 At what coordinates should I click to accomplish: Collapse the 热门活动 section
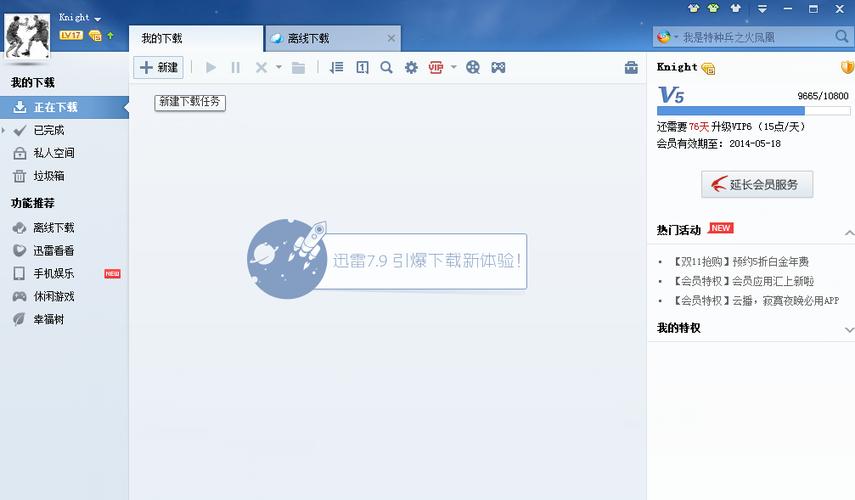click(x=849, y=233)
